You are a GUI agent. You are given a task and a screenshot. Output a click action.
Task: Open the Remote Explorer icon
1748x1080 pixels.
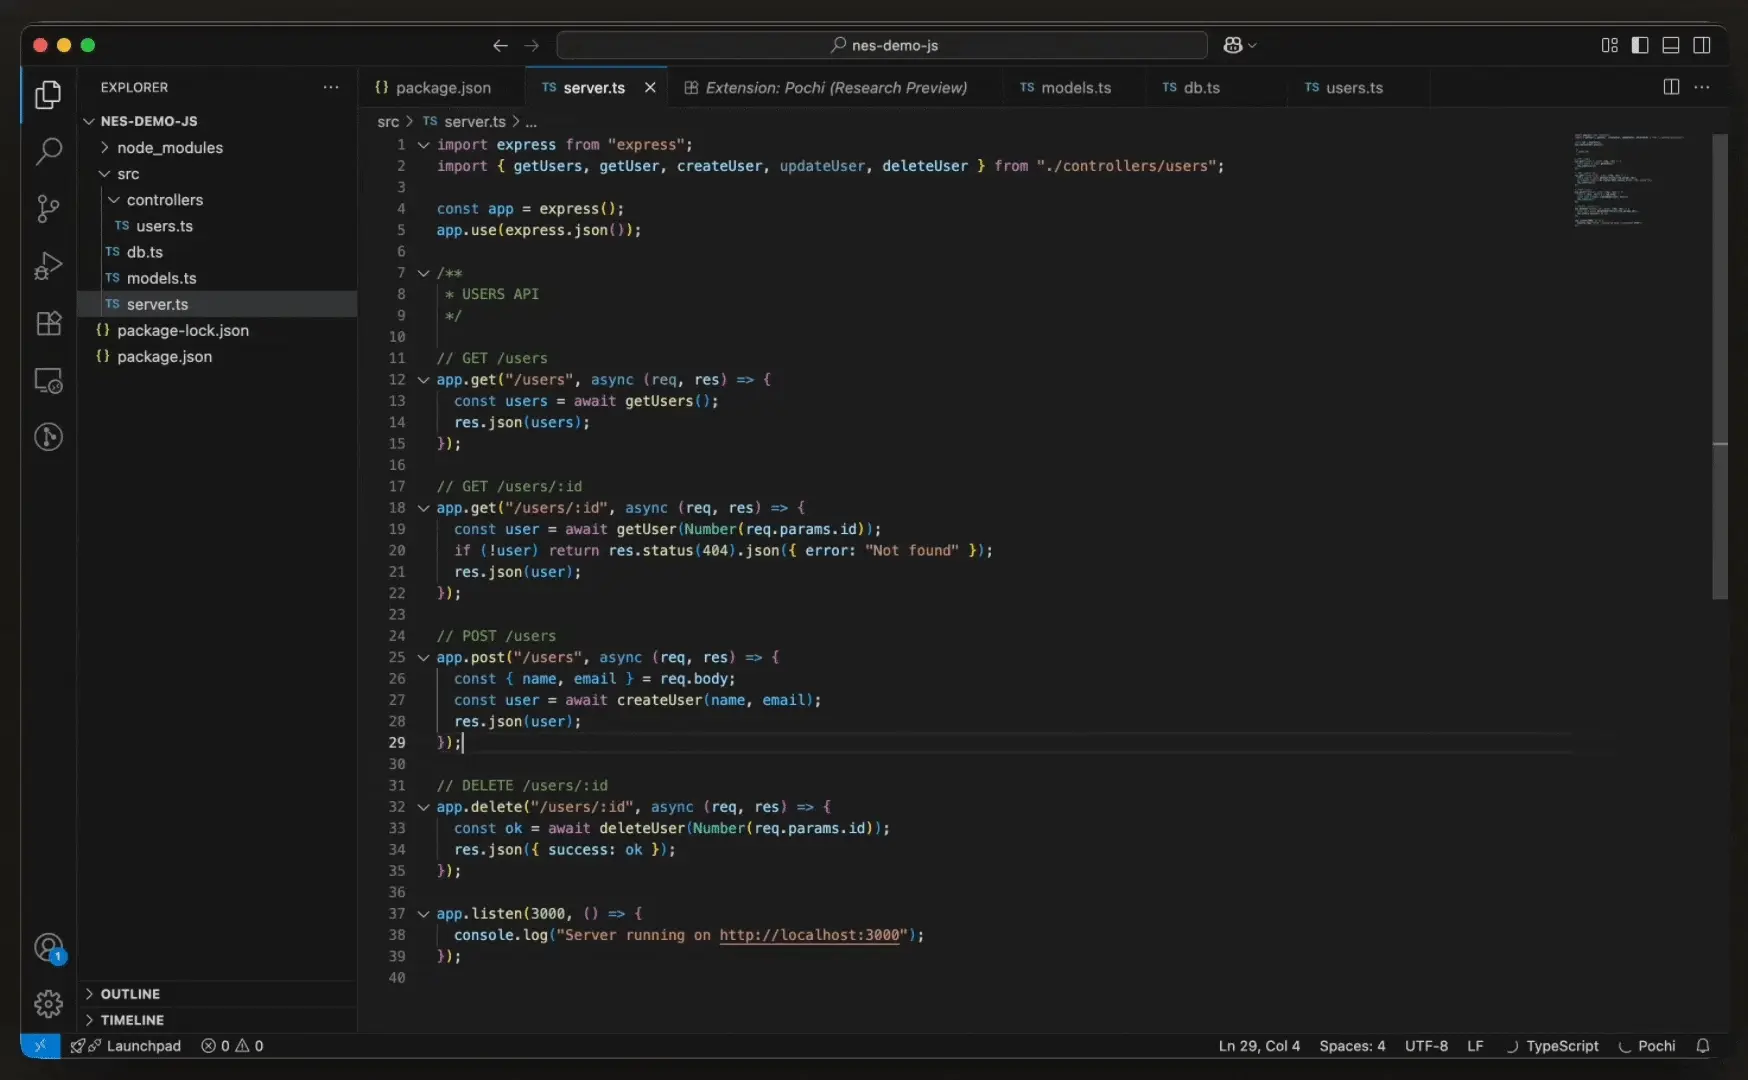point(48,381)
